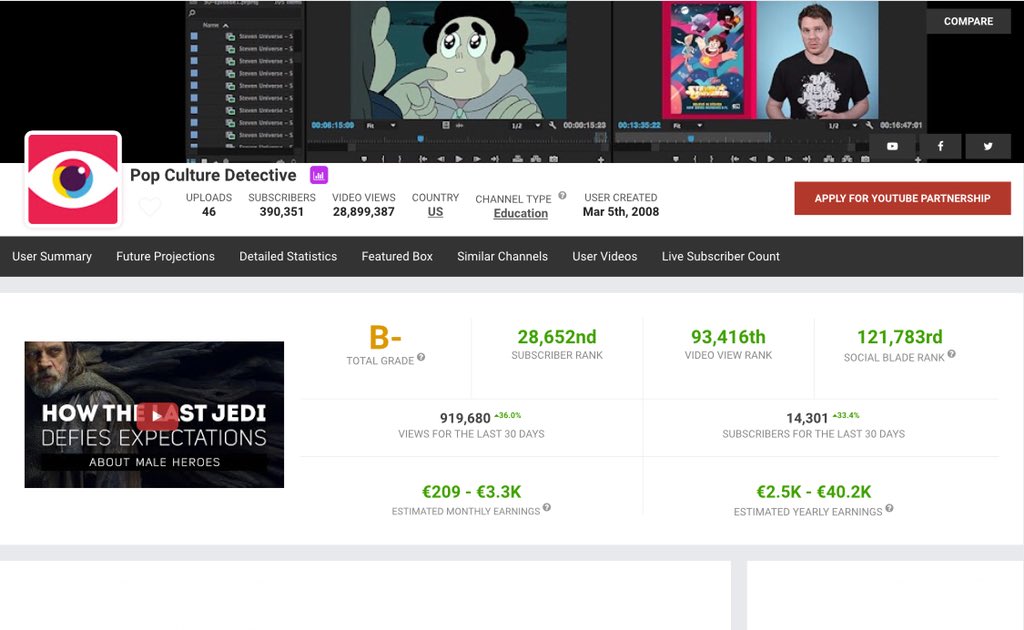This screenshot has height=630, width=1024.
Task: Open the channel's Facebook icon
Action: click(940, 146)
